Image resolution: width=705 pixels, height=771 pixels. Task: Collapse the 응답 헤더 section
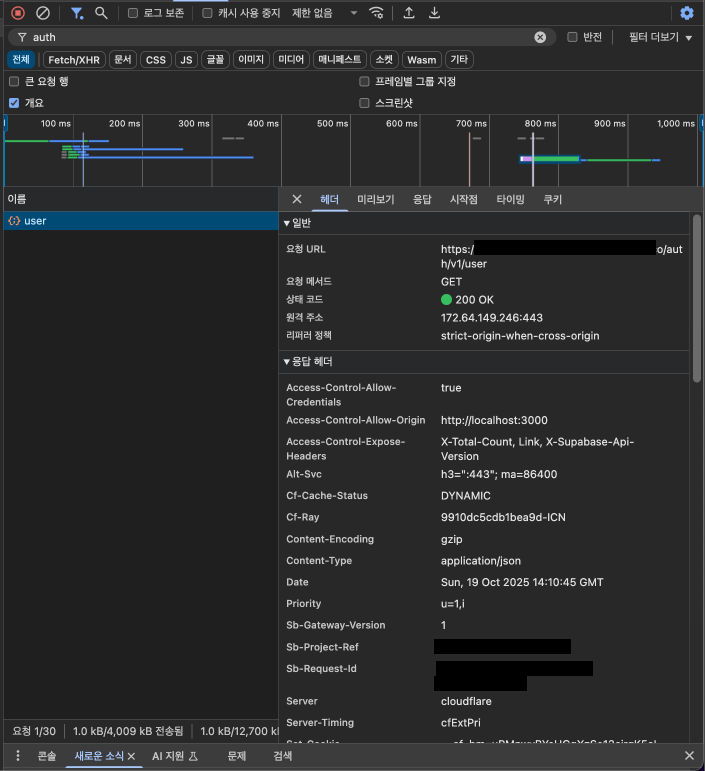309,362
